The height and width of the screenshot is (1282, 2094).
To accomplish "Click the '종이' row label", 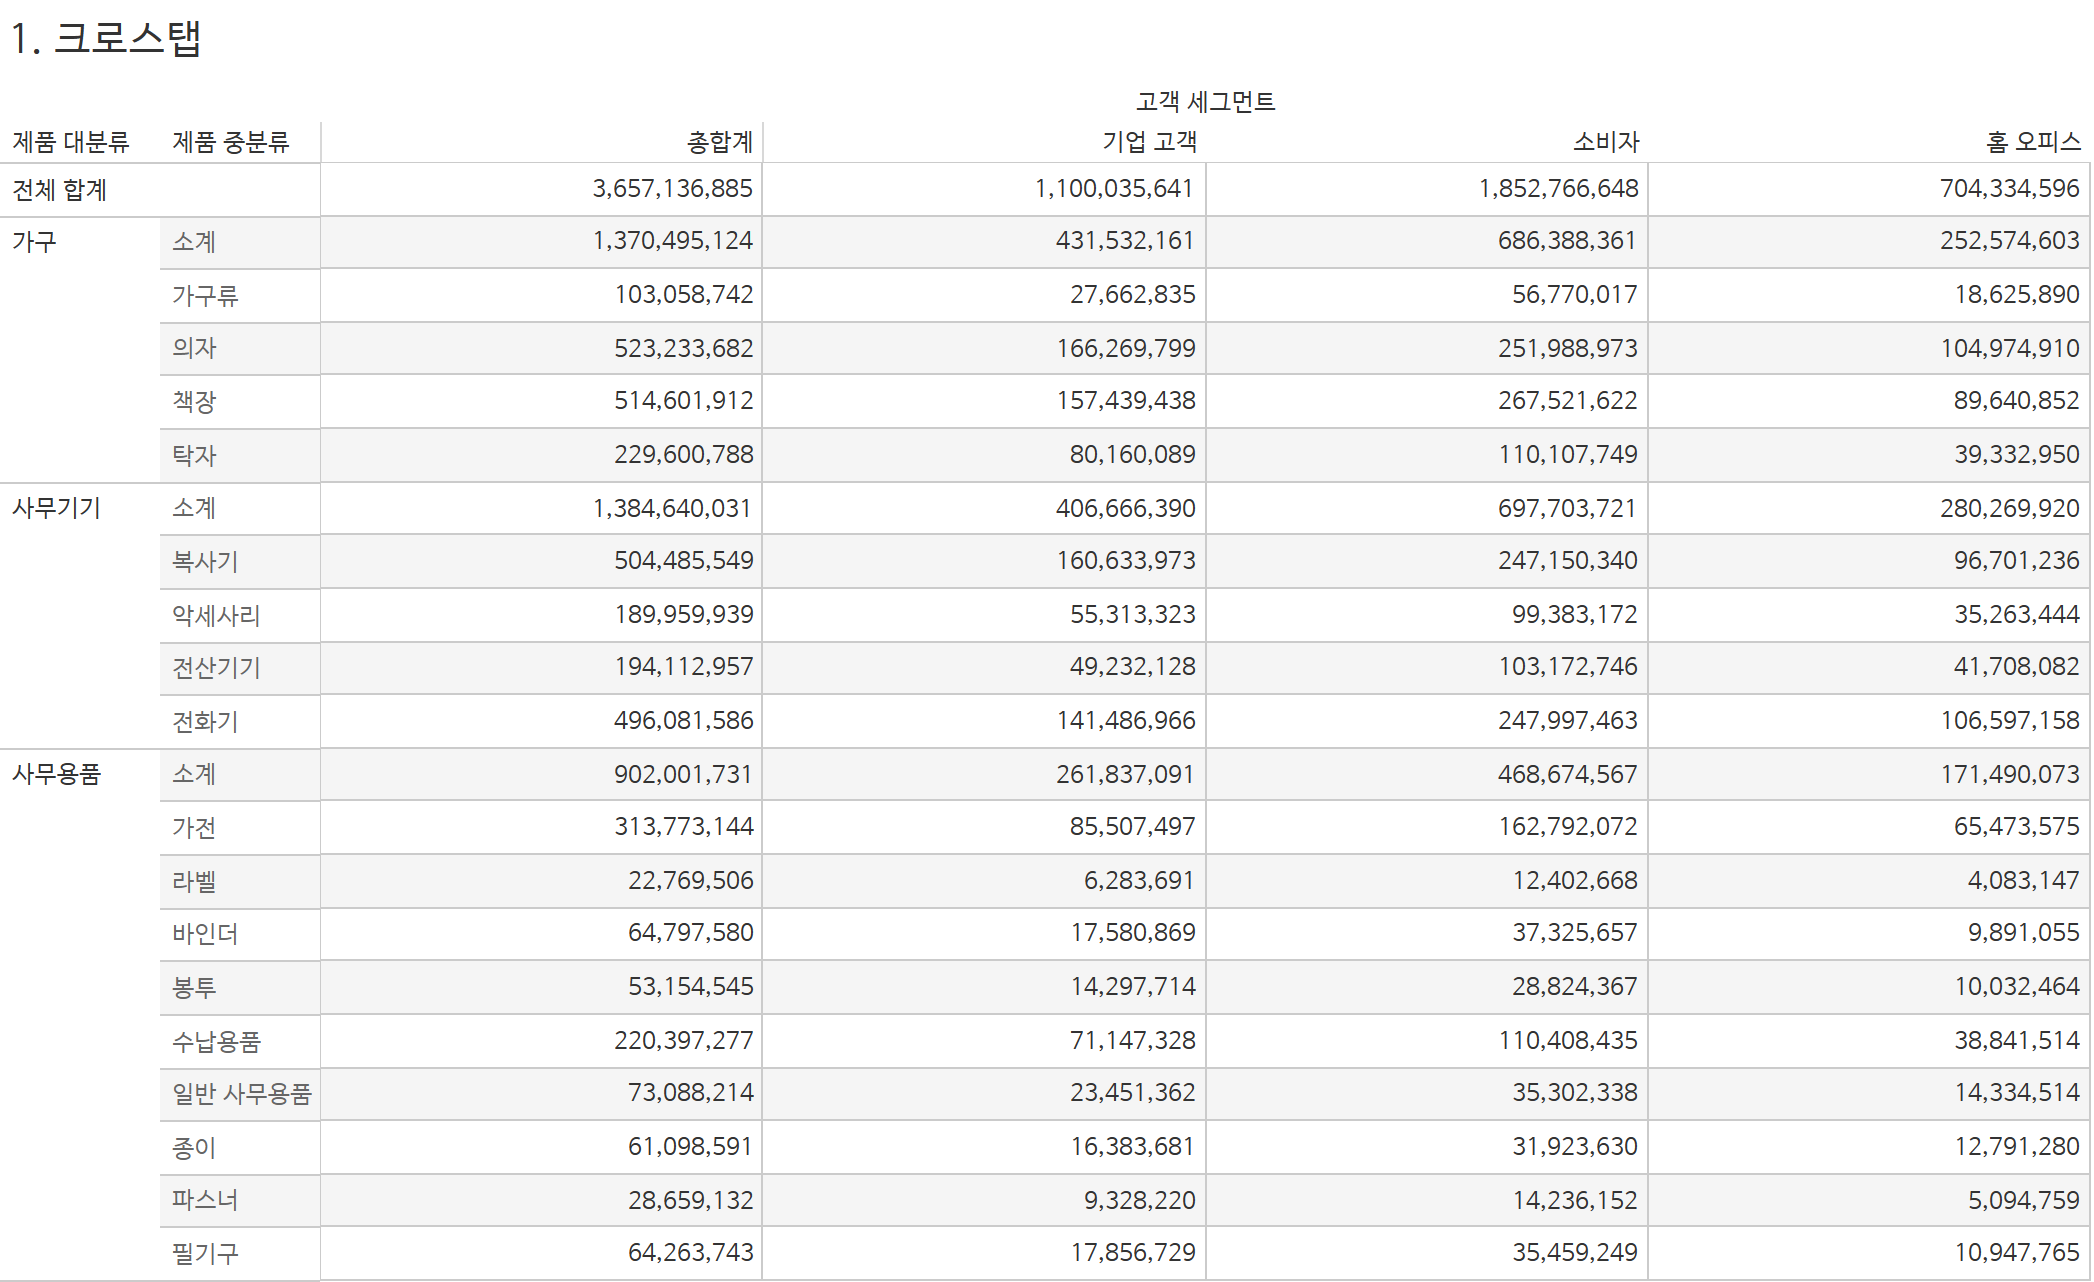I will 194,1148.
